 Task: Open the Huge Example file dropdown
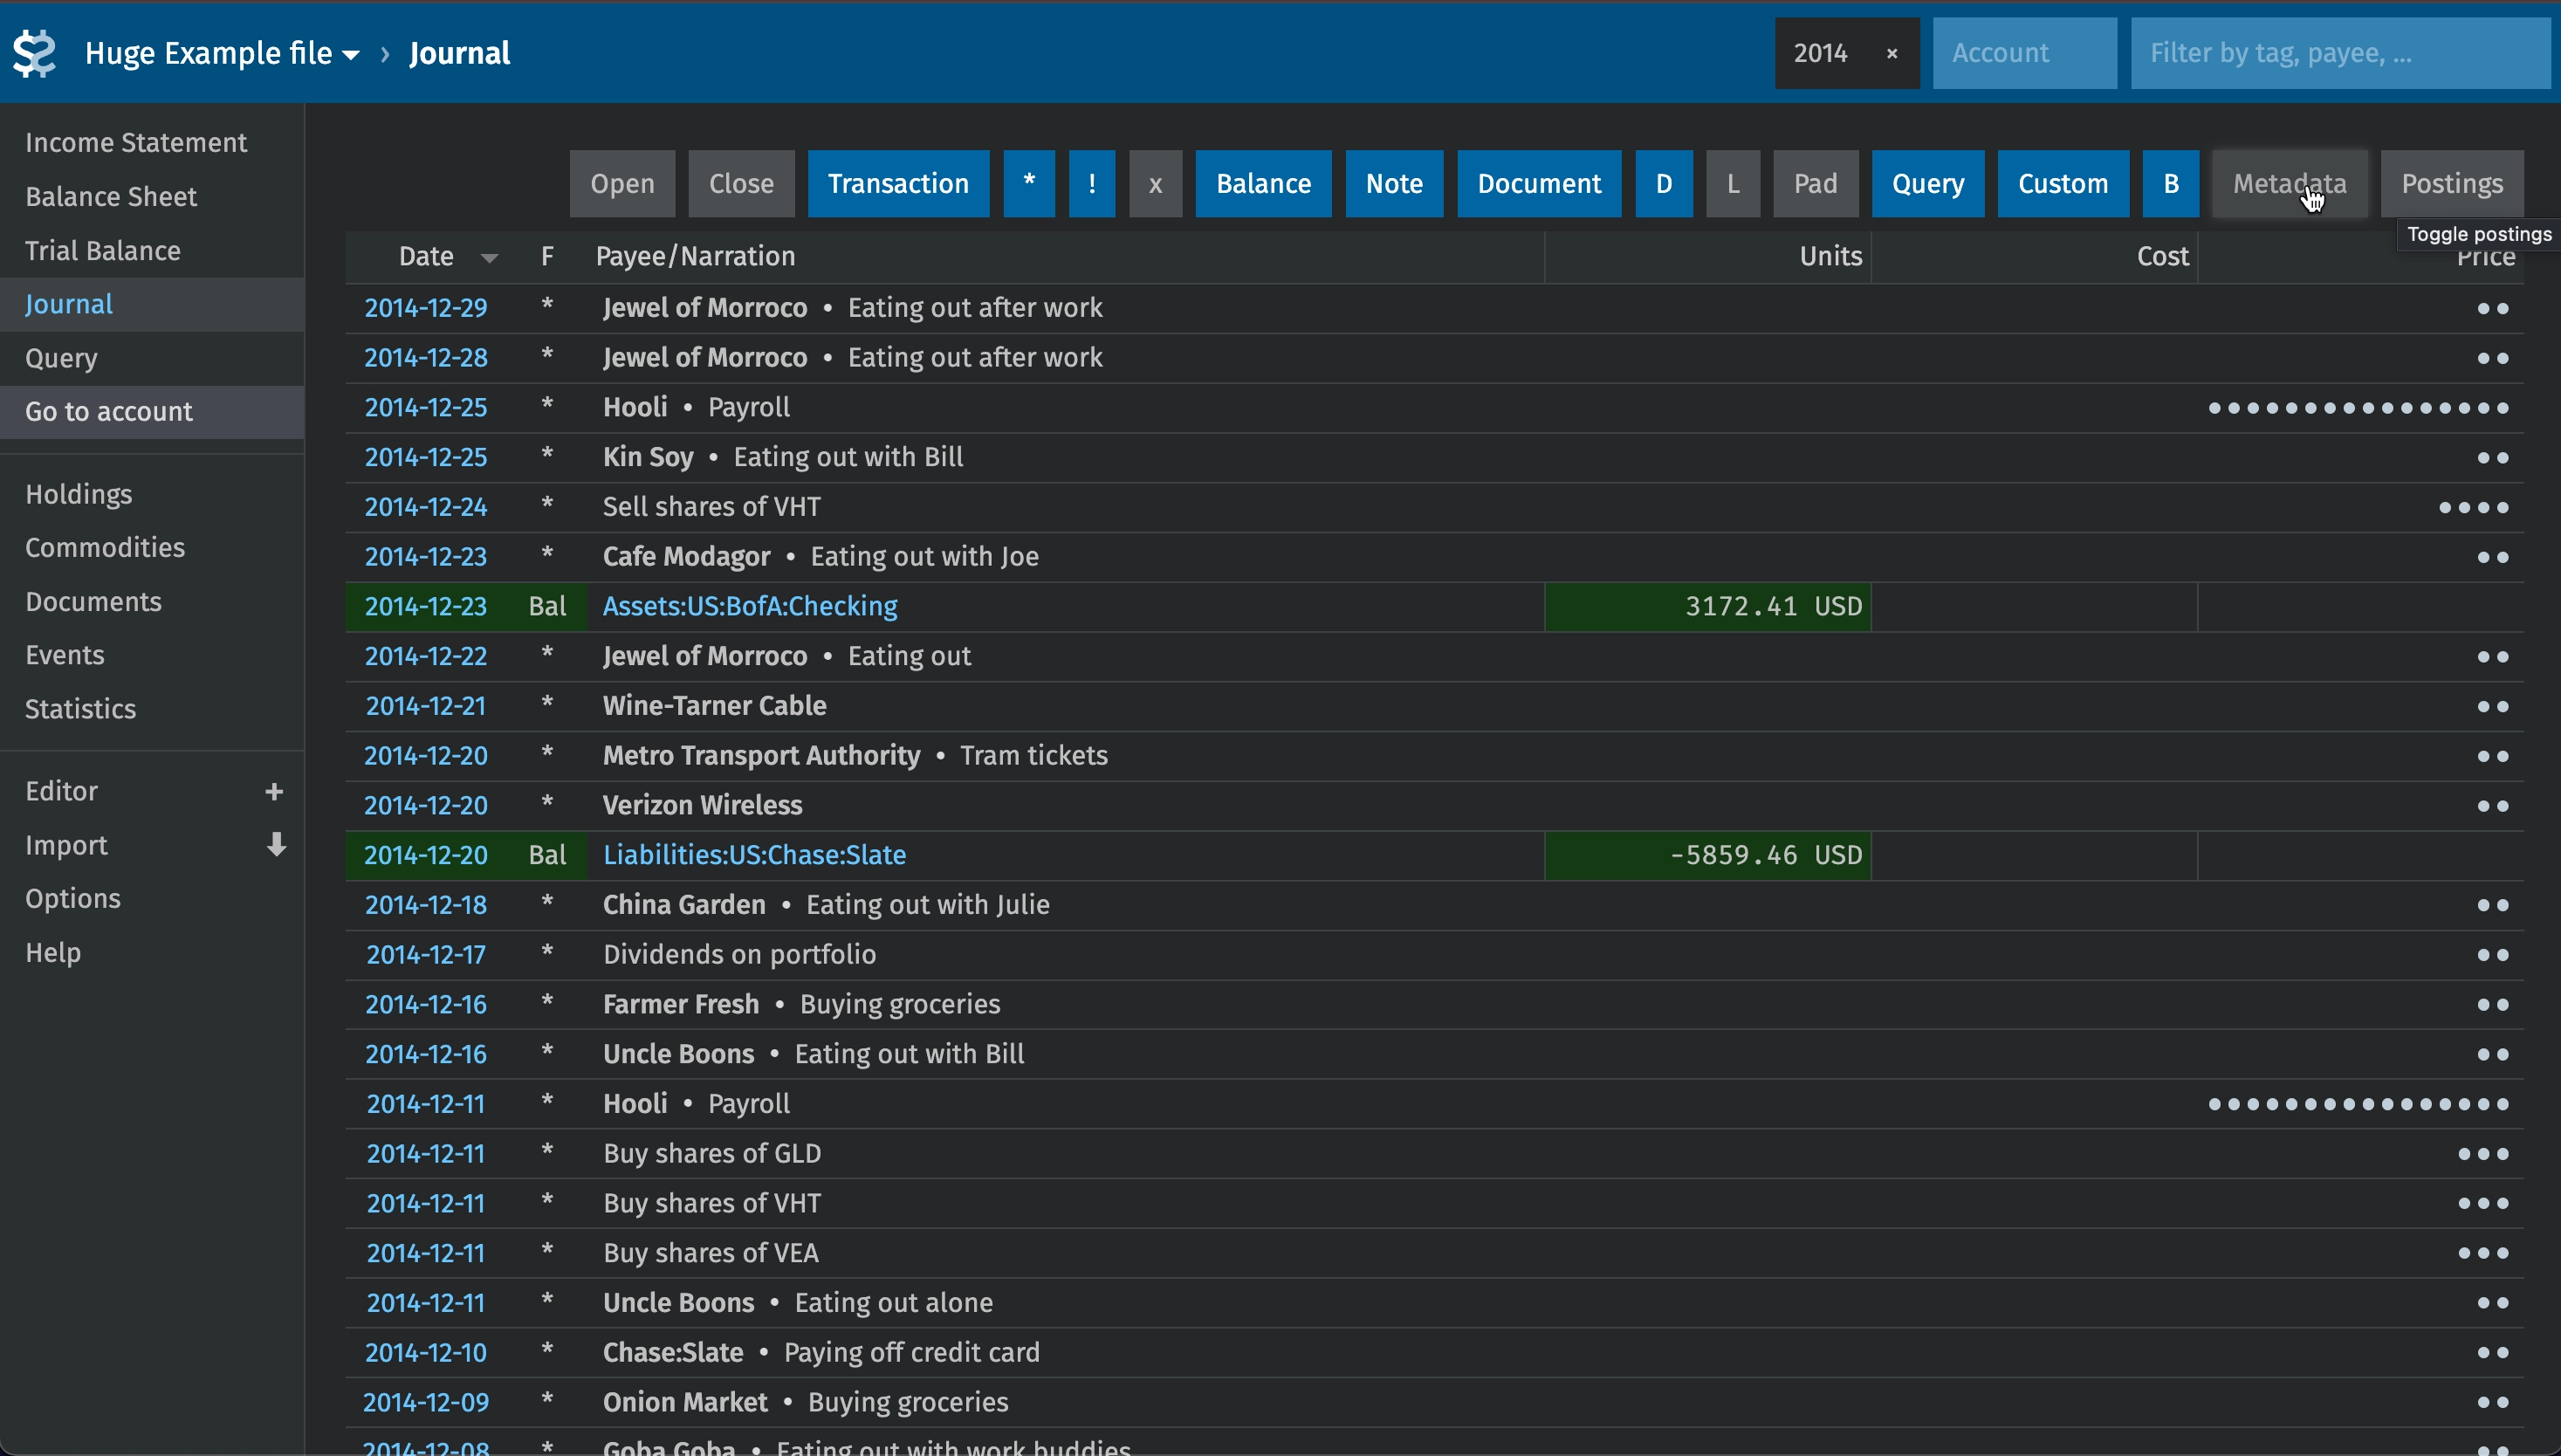[222, 53]
